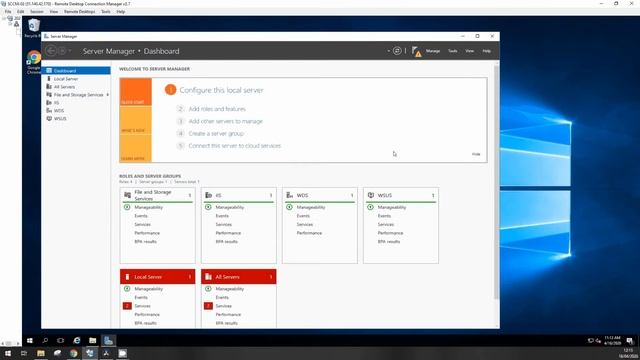
Task: Open the WDS role tile header
Action: click(x=320, y=195)
